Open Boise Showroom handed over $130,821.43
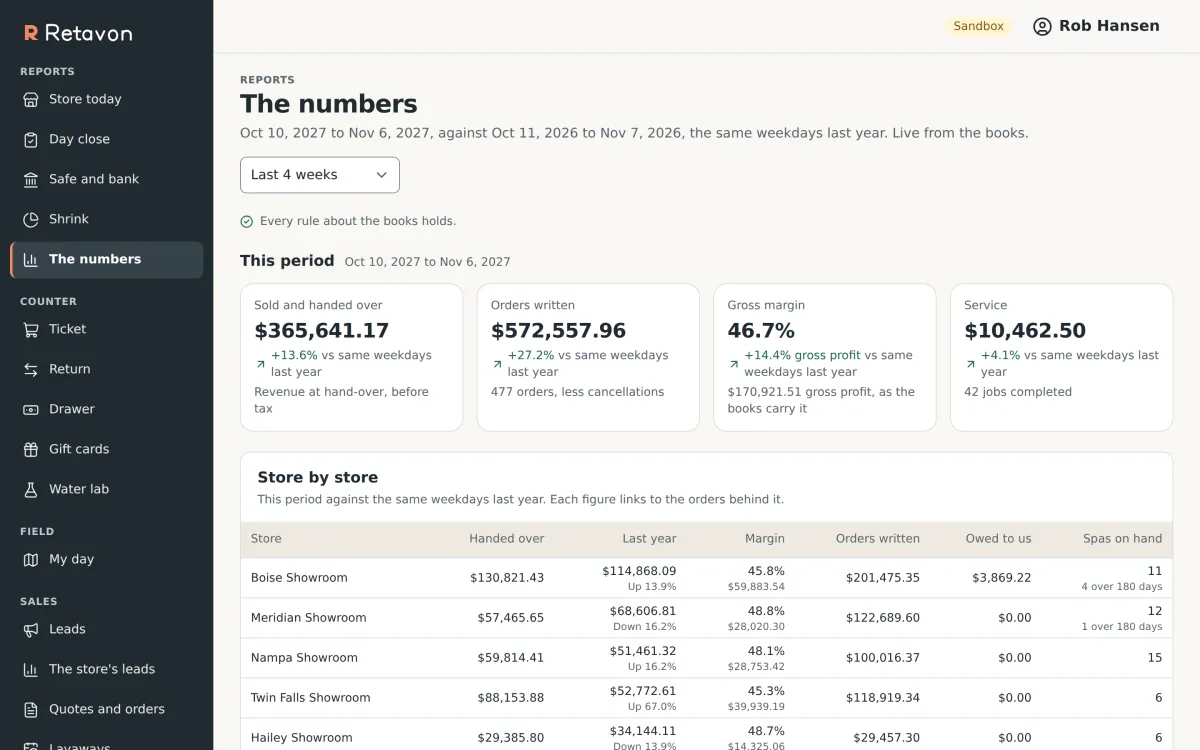The height and width of the screenshot is (750, 1200). coord(507,578)
